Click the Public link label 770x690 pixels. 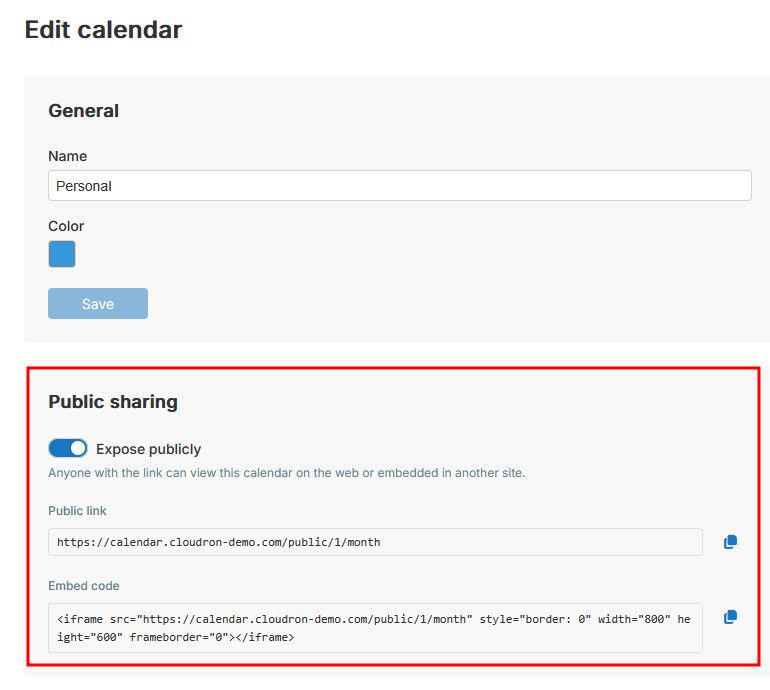(x=77, y=511)
